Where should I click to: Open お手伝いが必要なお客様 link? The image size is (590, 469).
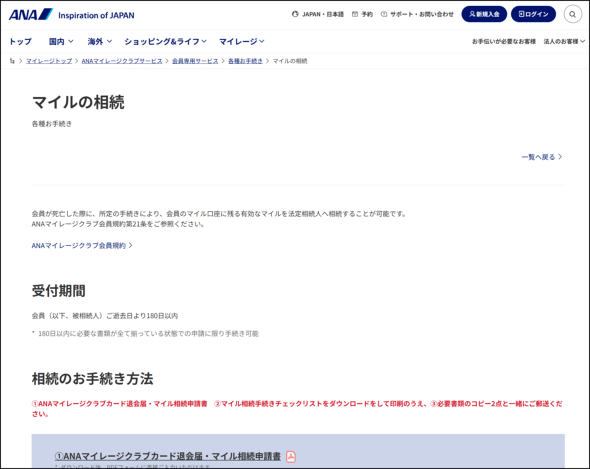coord(504,41)
